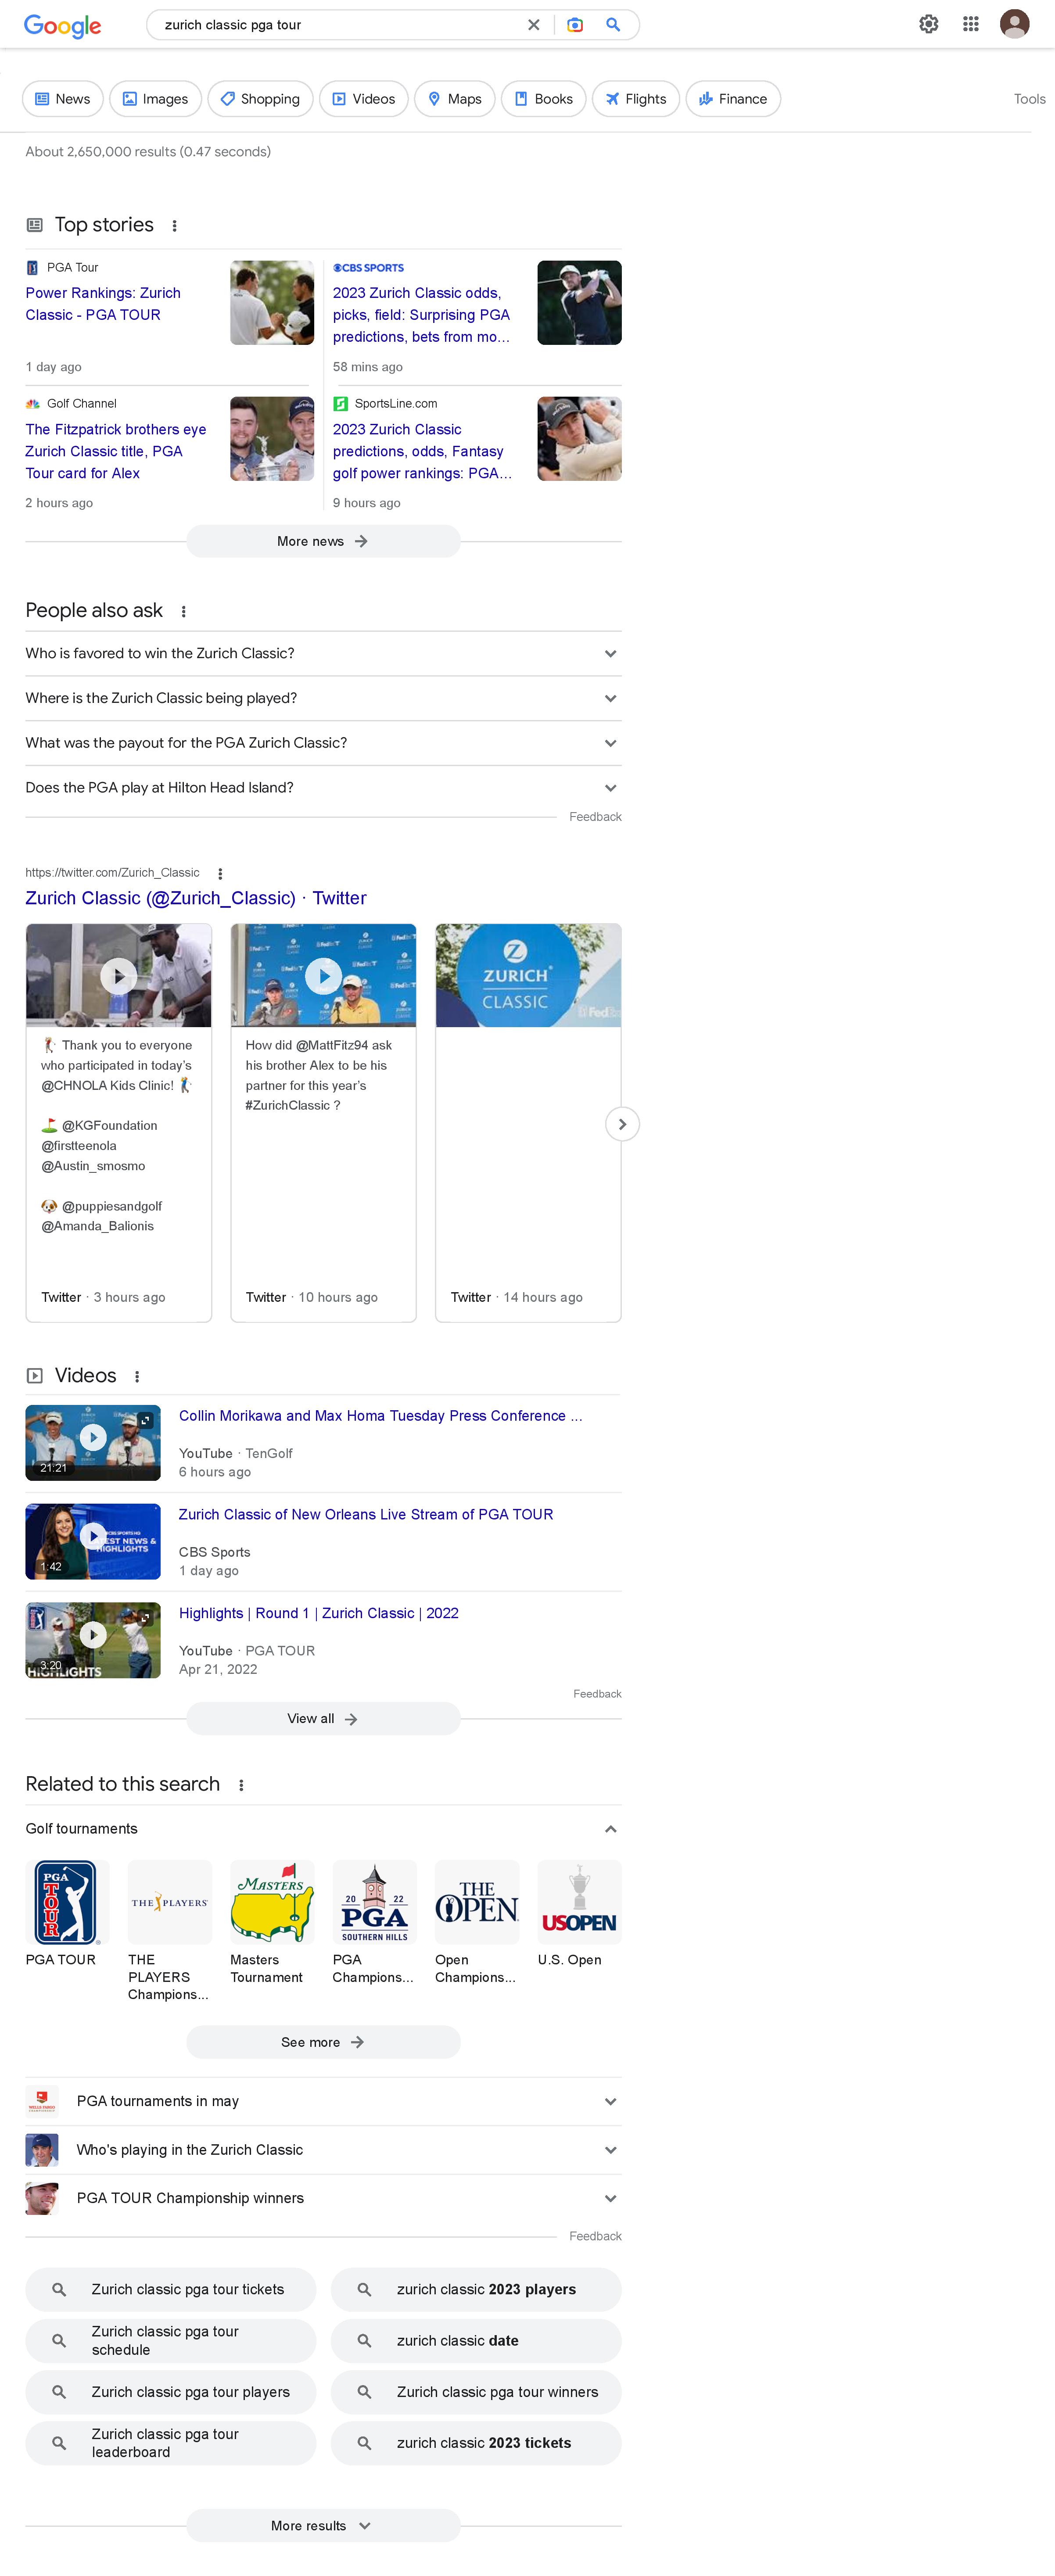Viewport: 1055px width, 2576px height.
Task: Open the three-dot menu beside Top stories
Action: [175, 226]
